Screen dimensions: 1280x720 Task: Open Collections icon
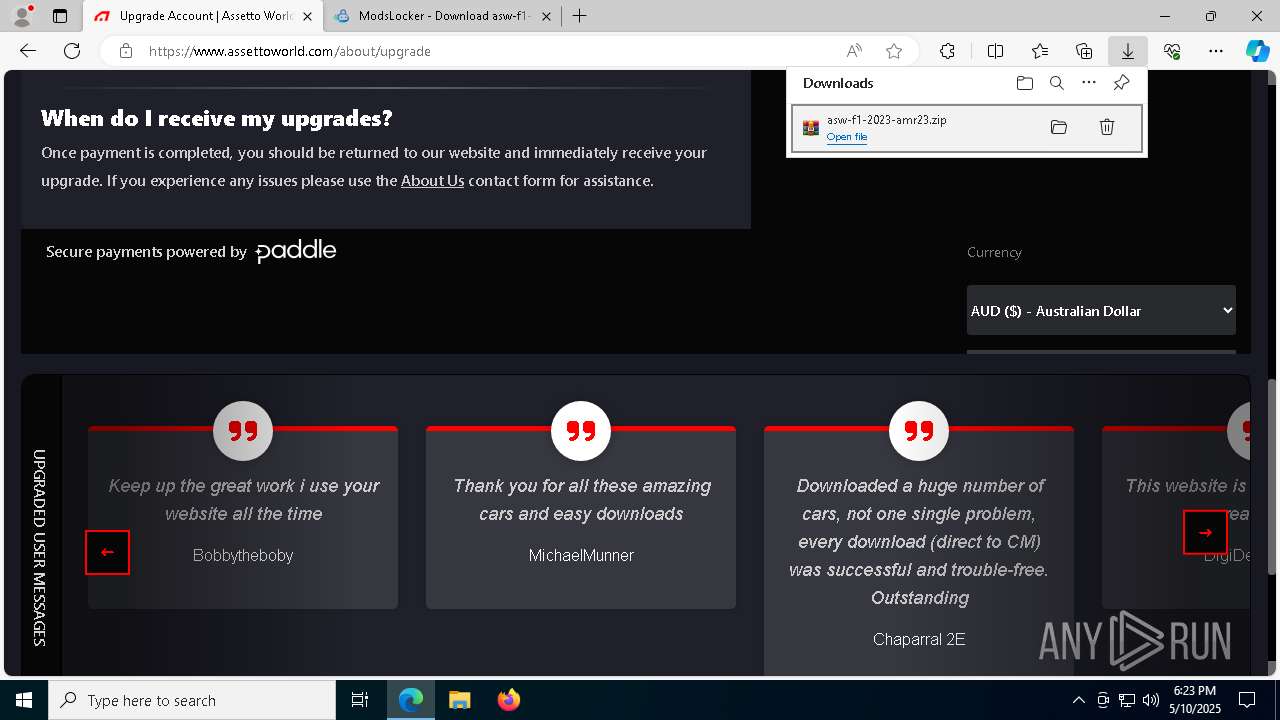coord(1084,51)
